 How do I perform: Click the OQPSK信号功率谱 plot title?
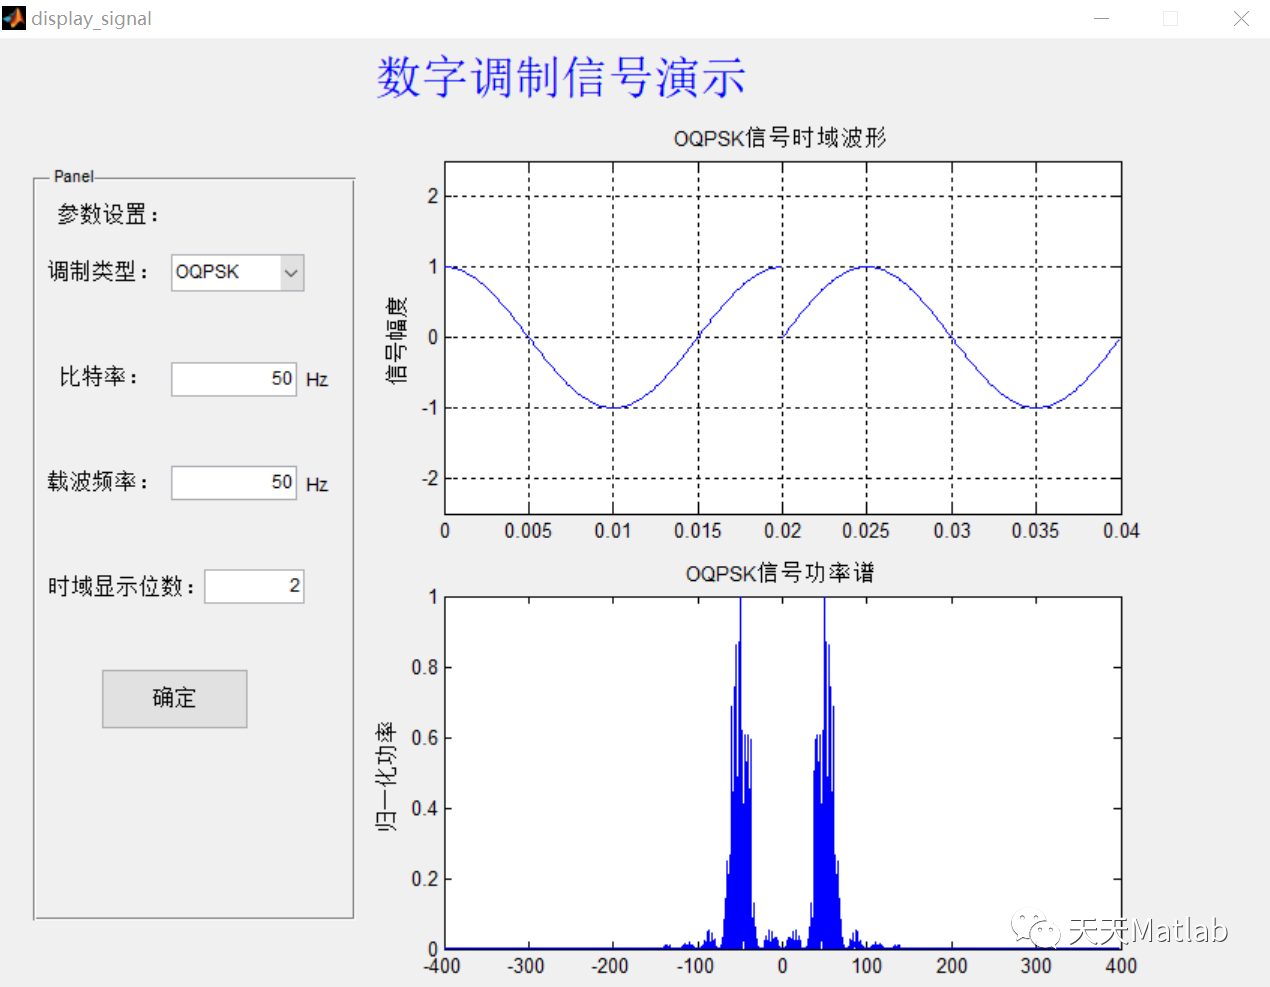(x=782, y=572)
